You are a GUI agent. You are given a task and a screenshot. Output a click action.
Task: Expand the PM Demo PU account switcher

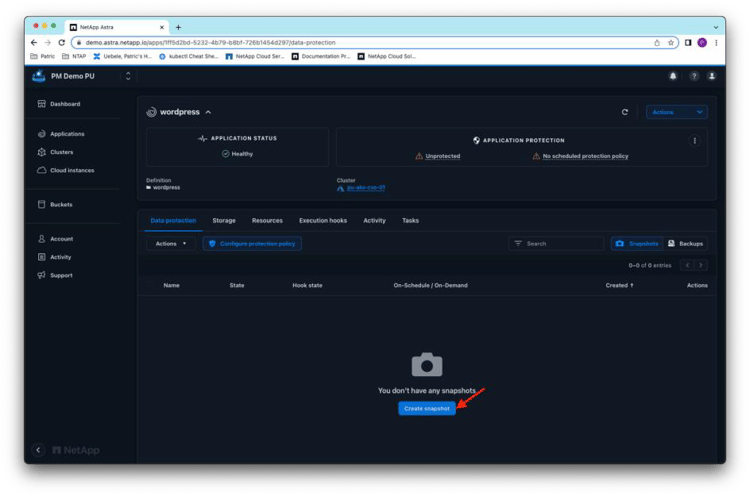point(128,76)
